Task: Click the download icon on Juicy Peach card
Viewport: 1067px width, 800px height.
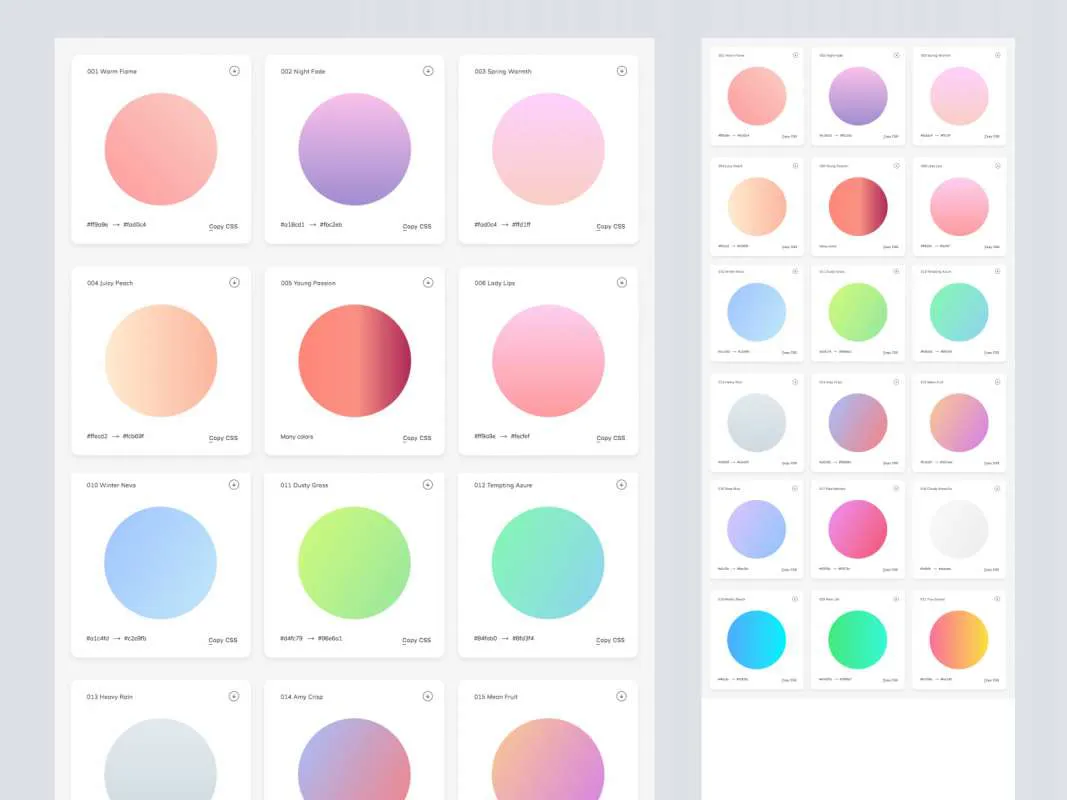Action: pos(235,282)
